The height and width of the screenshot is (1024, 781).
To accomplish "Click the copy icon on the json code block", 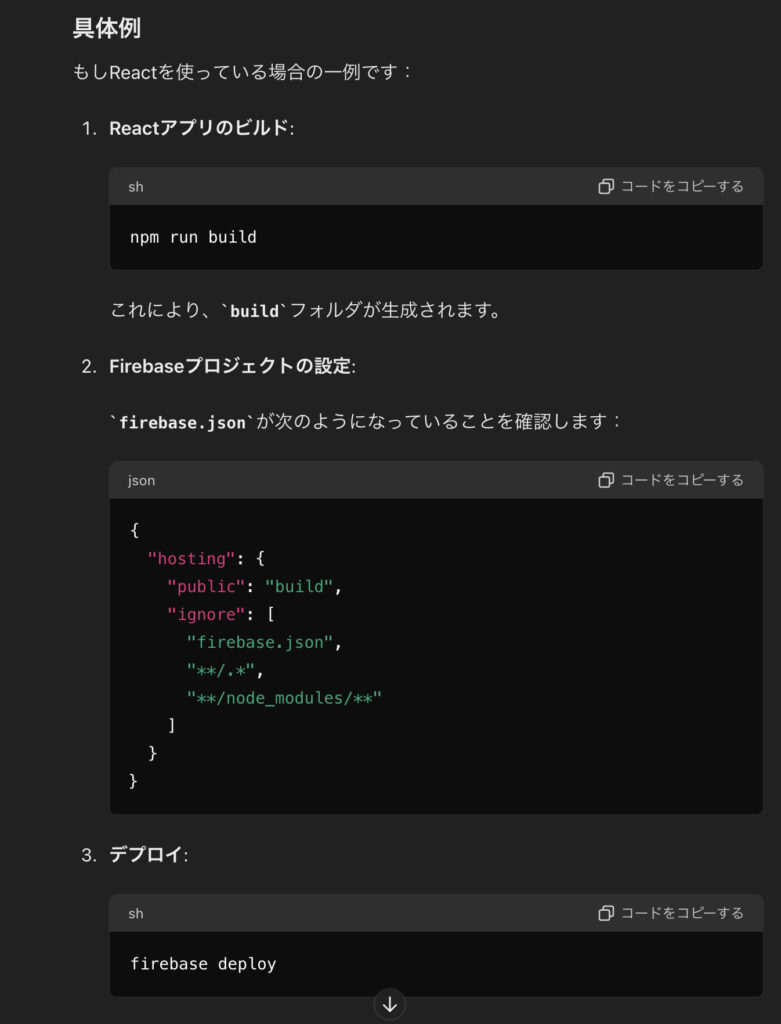I will click(606, 480).
